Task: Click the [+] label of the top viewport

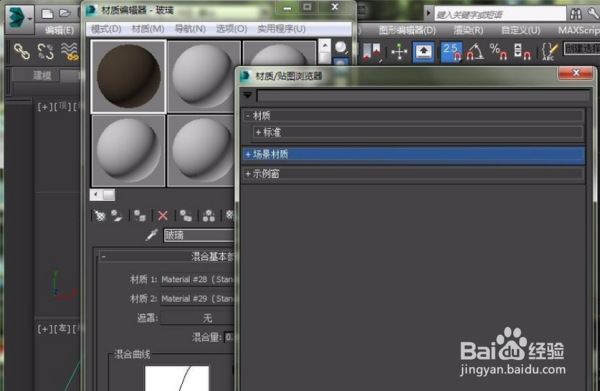Action: 45,107
